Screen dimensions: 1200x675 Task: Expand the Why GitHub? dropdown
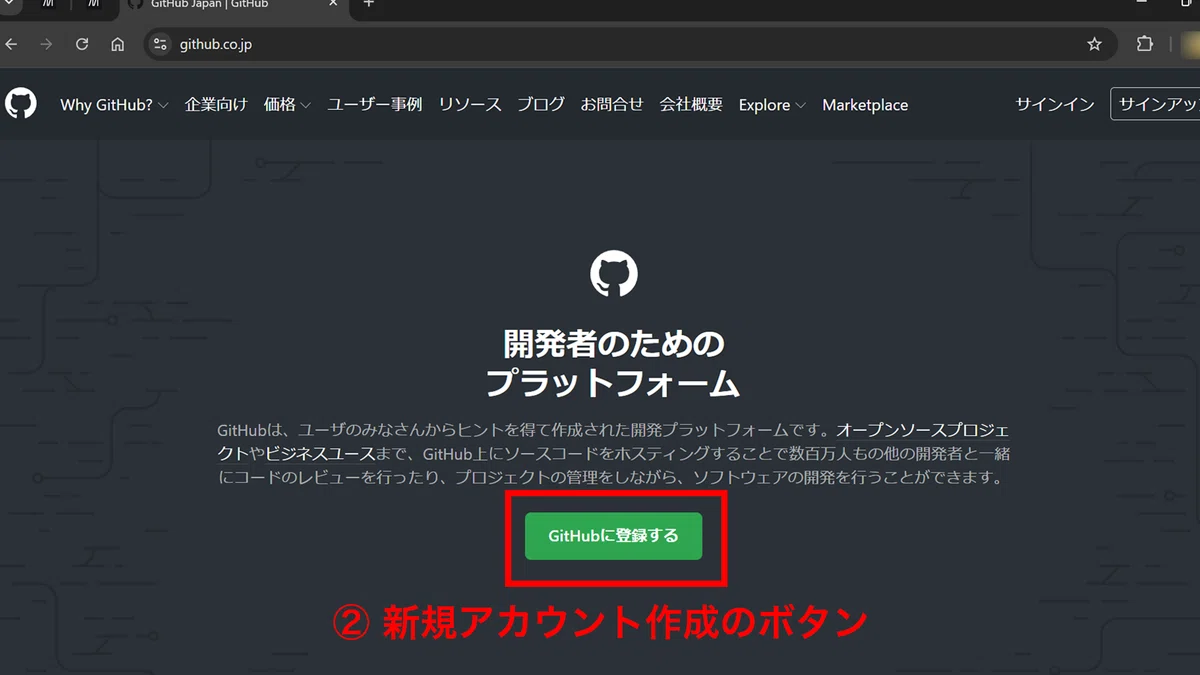click(114, 105)
